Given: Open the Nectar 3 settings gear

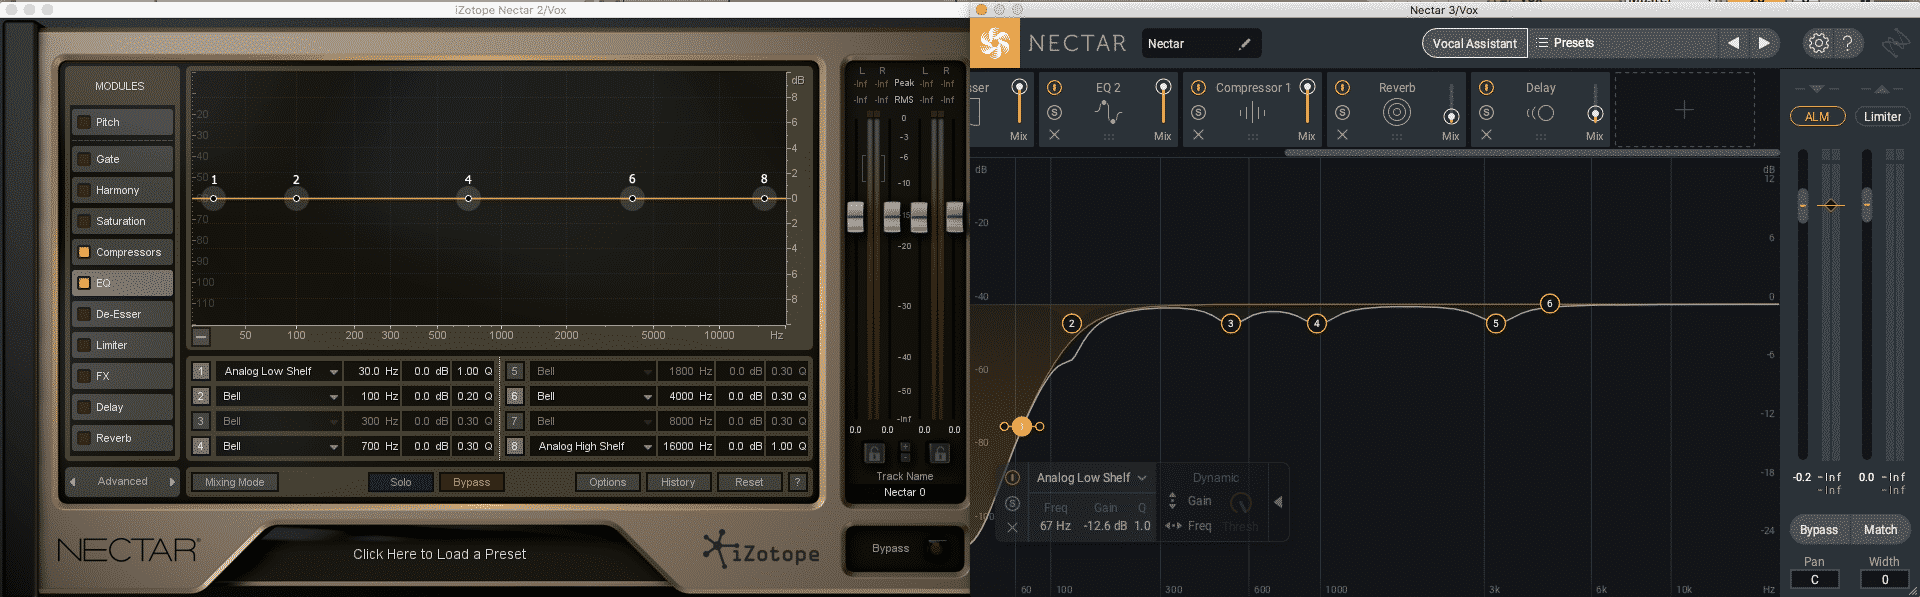Looking at the screenshot, I should coord(1818,43).
